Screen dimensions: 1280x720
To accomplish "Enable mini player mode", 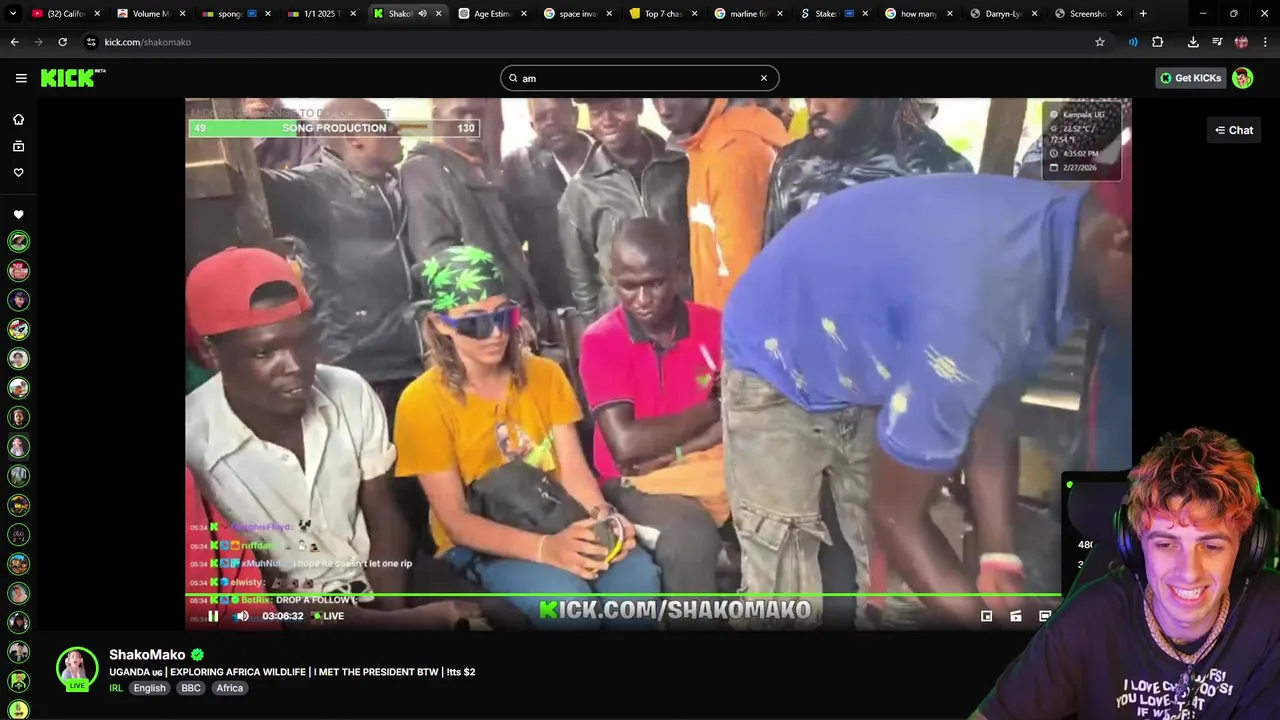I will 986,616.
